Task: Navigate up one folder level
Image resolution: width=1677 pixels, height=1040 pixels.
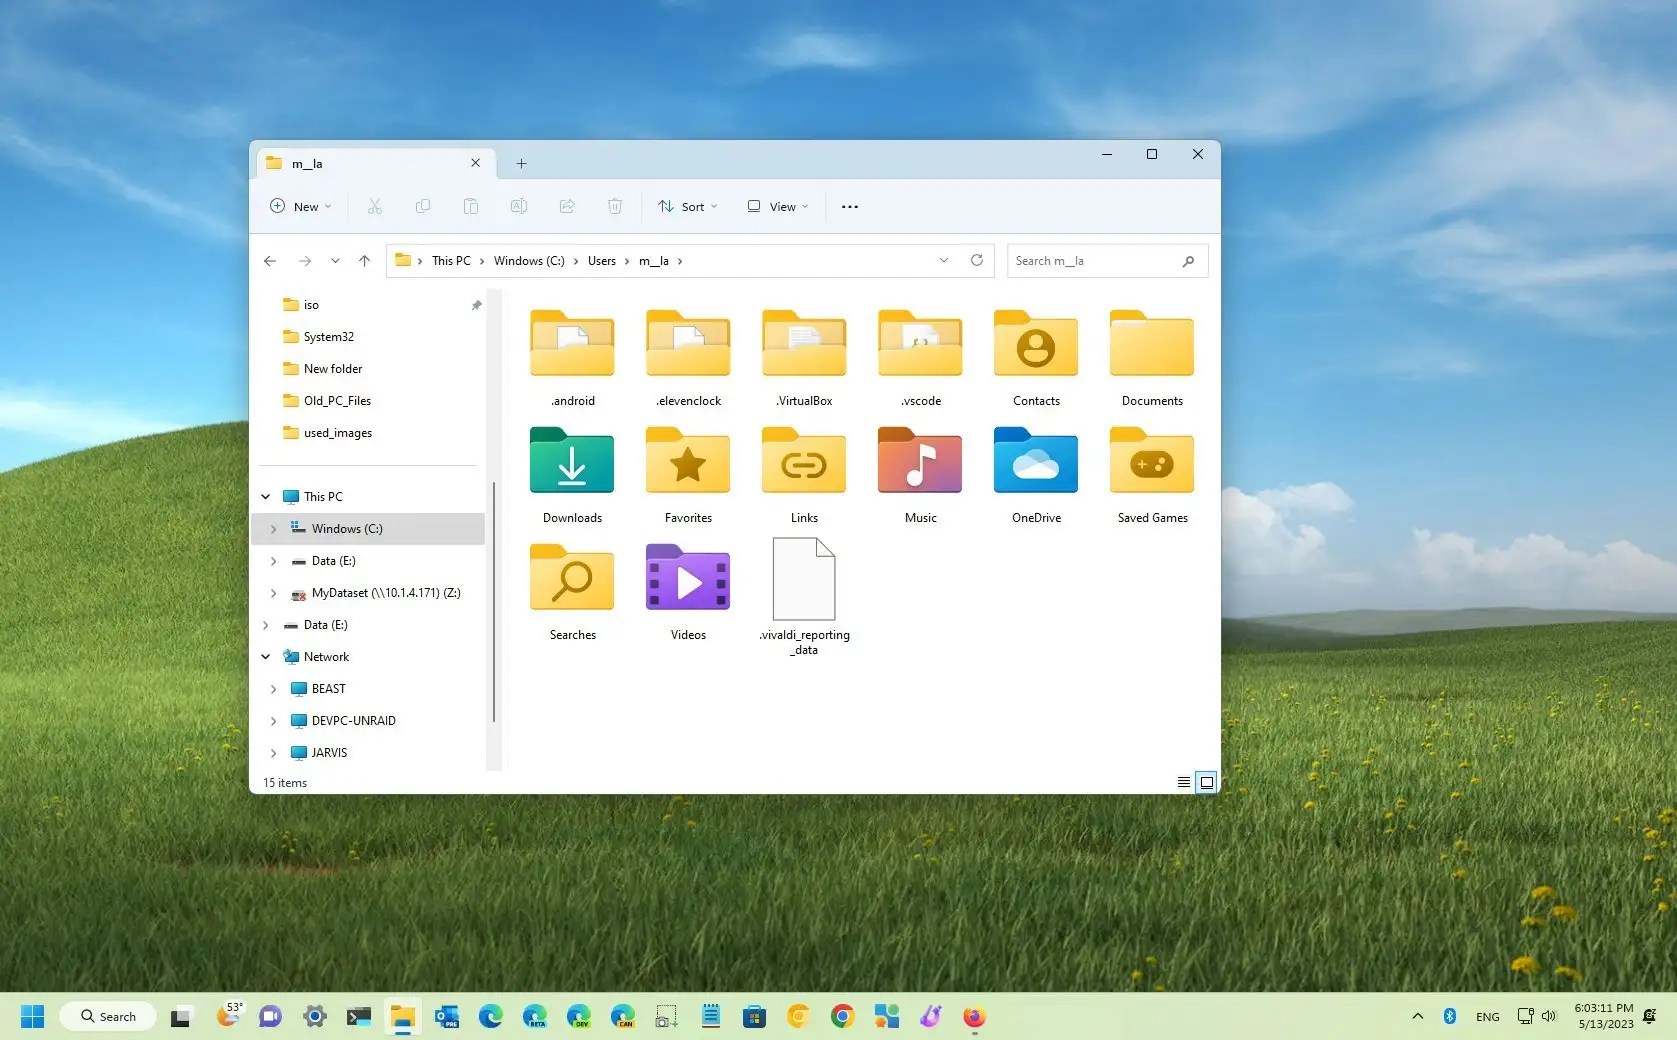Action: pyautogui.click(x=364, y=260)
